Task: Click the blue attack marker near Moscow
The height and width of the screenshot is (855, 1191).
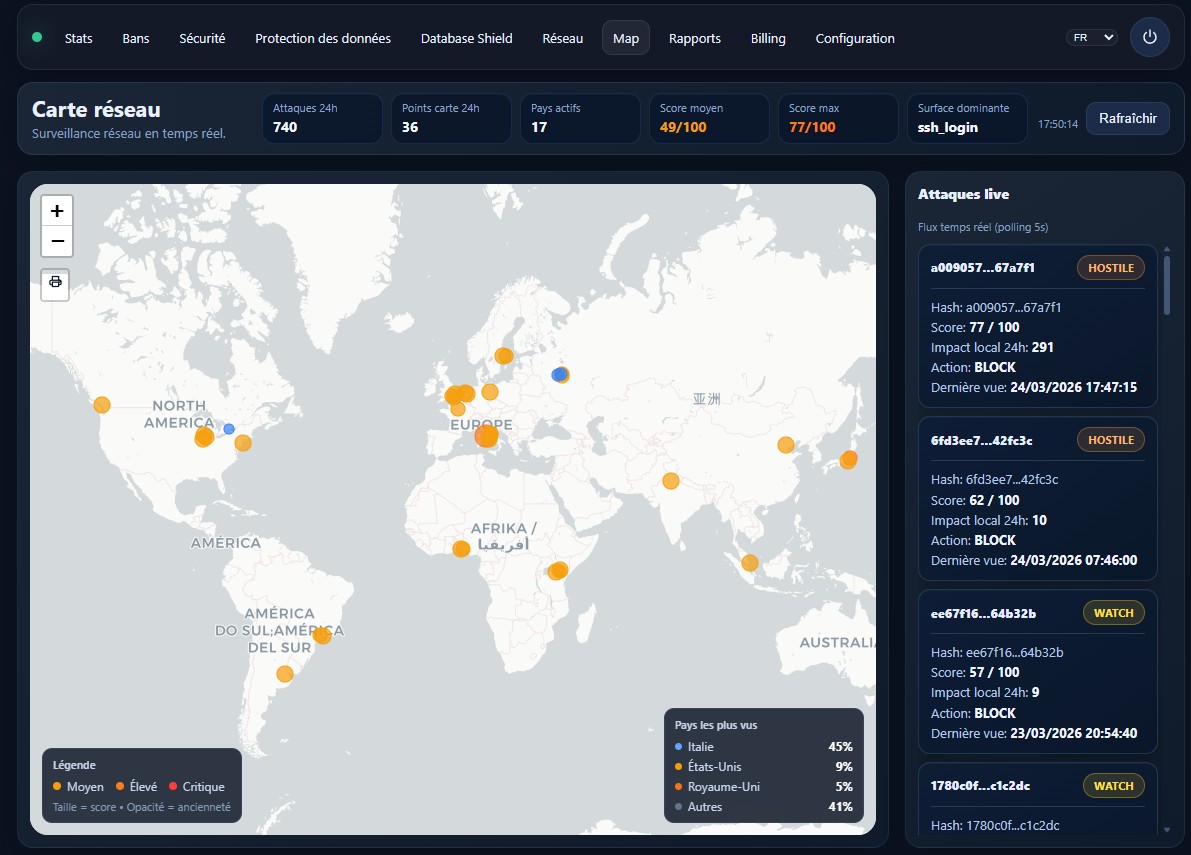Action: [559, 375]
